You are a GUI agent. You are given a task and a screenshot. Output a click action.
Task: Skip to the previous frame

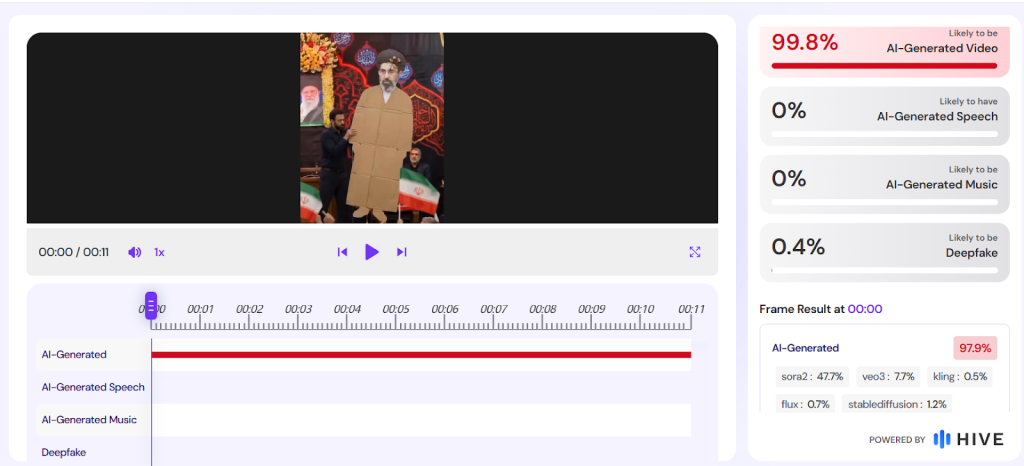342,252
